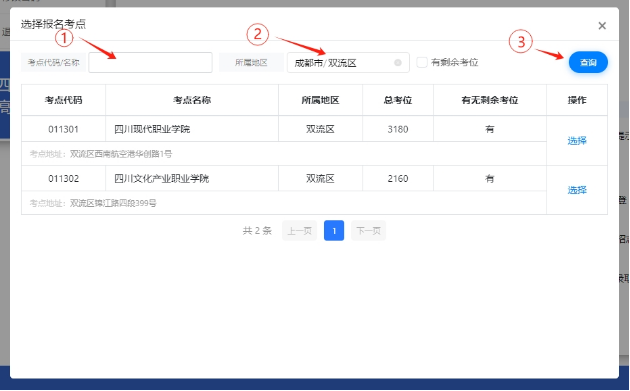This screenshot has width=630, height=391.
Task: Click the 考点名称 column header
Action: coord(192,100)
